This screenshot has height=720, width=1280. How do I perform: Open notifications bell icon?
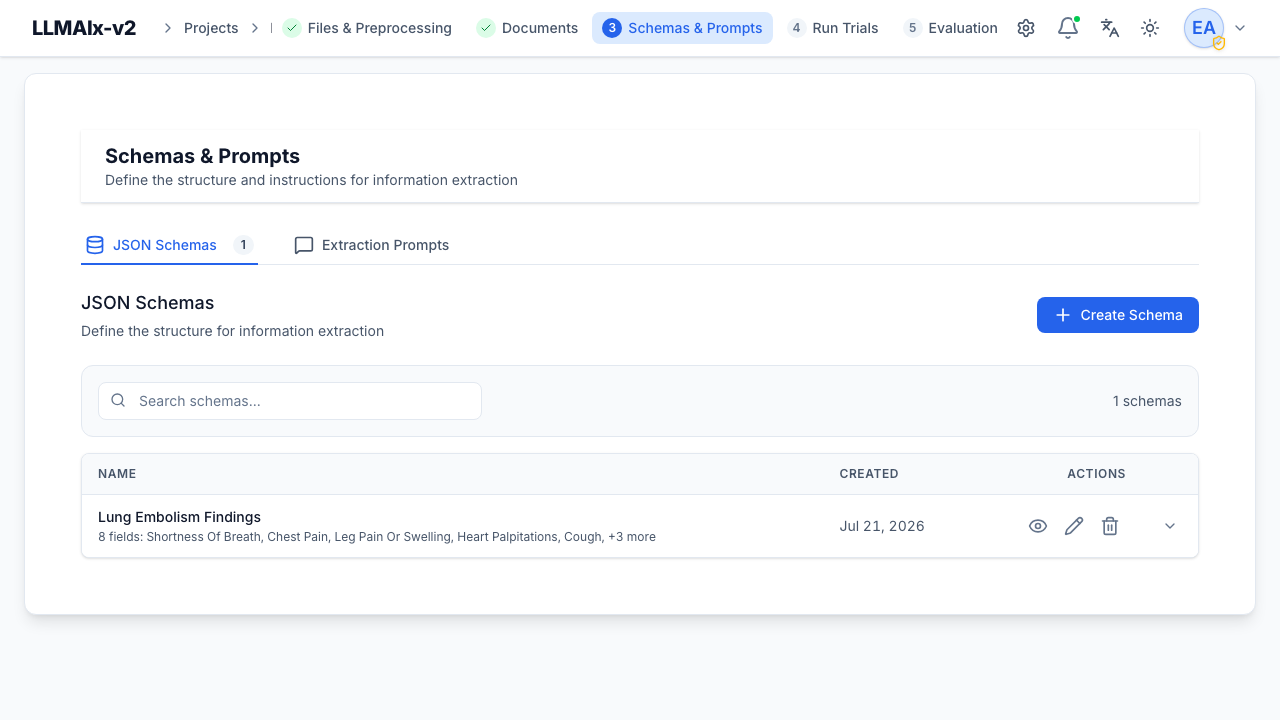(x=1068, y=28)
